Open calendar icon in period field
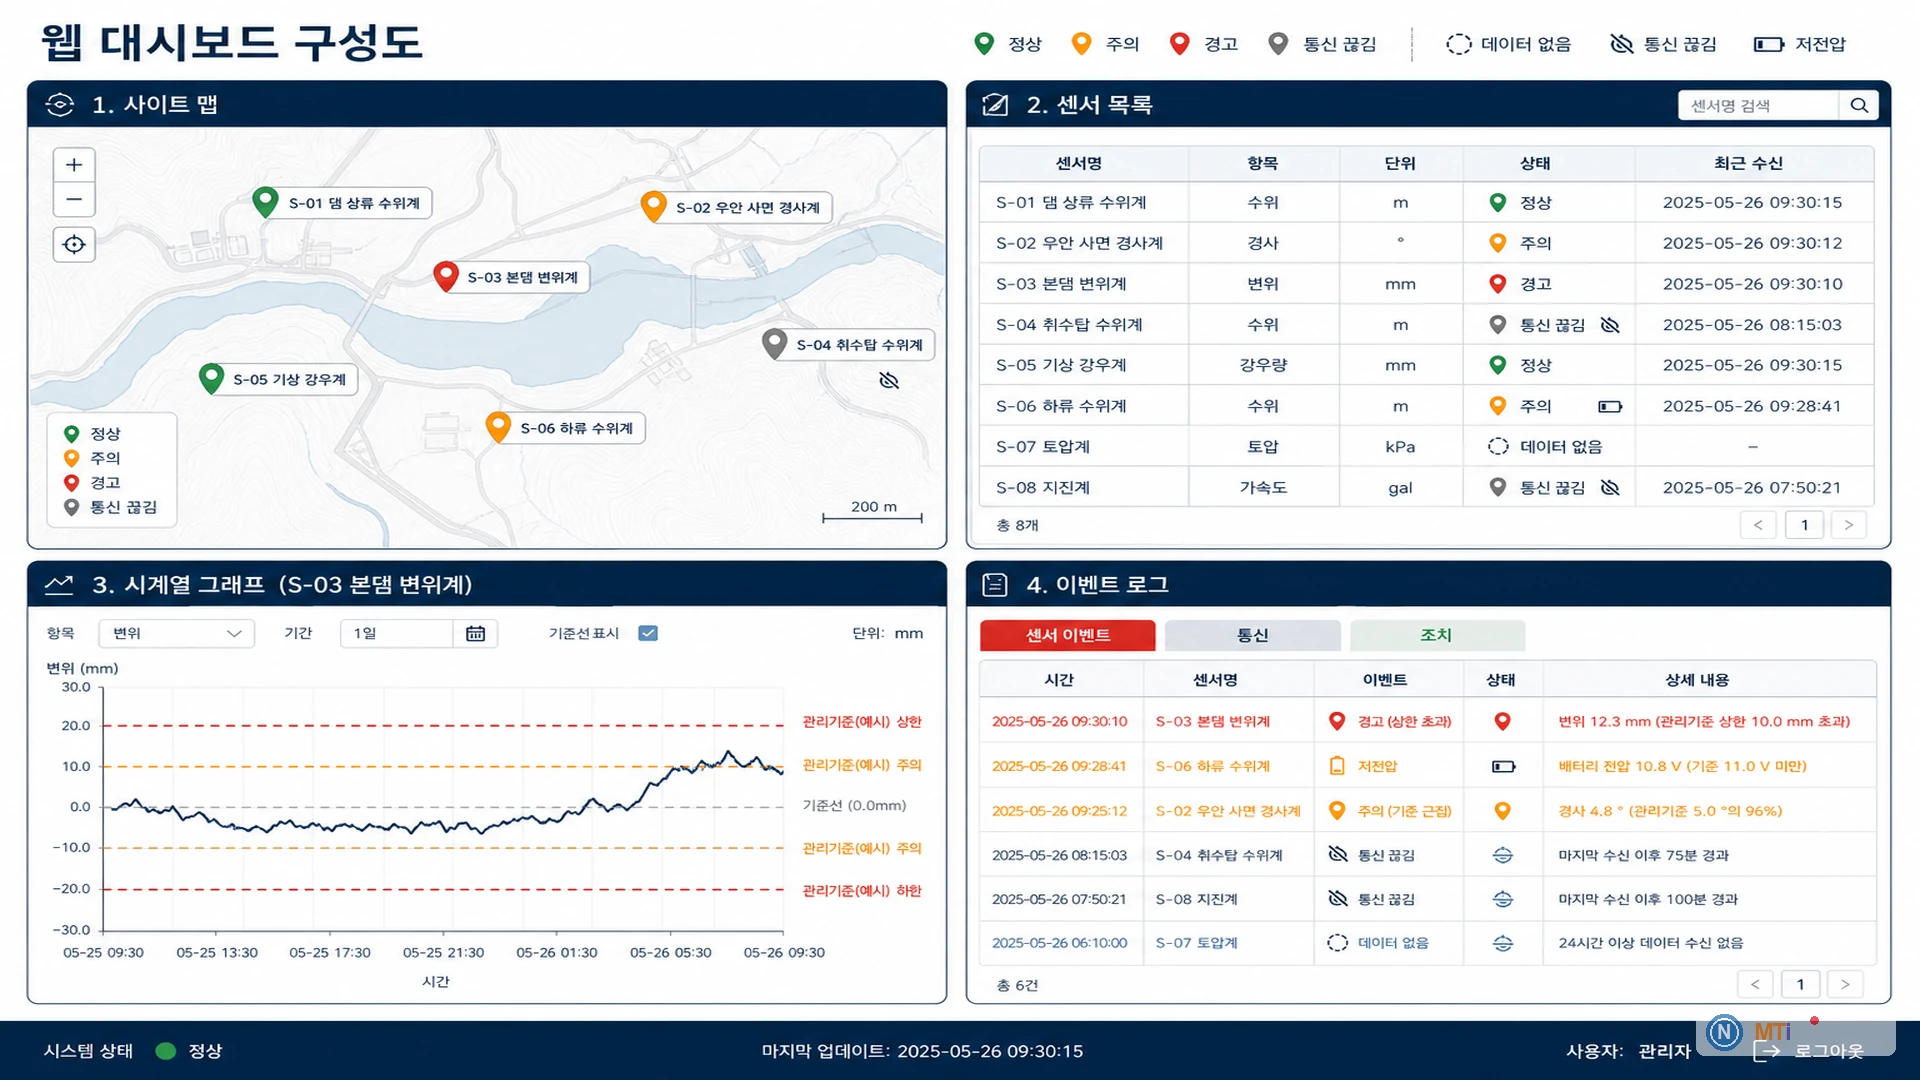The image size is (1920, 1080). coord(475,633)
